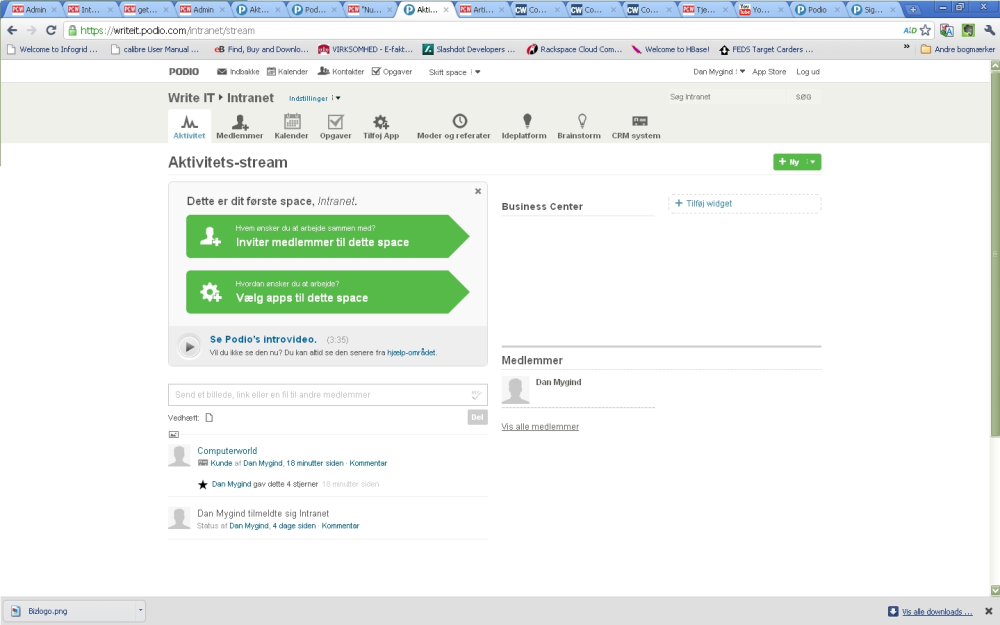Play Podio's intro video

(x=189, y=346)
